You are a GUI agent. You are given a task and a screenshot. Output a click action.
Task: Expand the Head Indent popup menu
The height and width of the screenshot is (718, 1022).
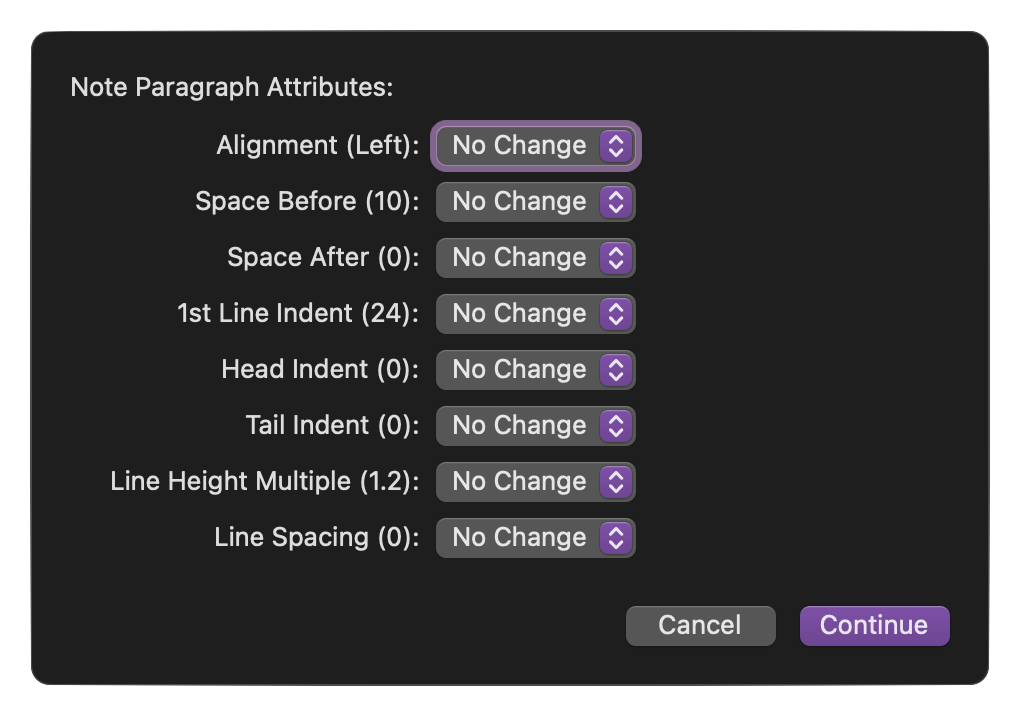535,370
